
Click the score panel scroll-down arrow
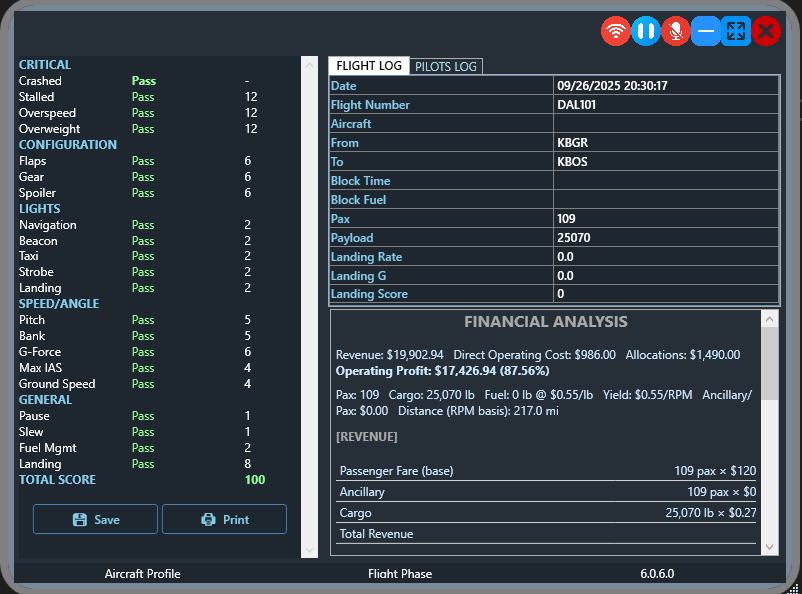click(x=309, y=549)
